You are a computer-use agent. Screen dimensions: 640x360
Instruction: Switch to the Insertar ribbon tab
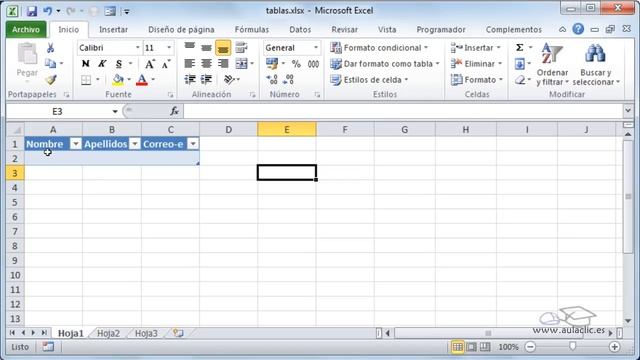click(x=113, y=29)
